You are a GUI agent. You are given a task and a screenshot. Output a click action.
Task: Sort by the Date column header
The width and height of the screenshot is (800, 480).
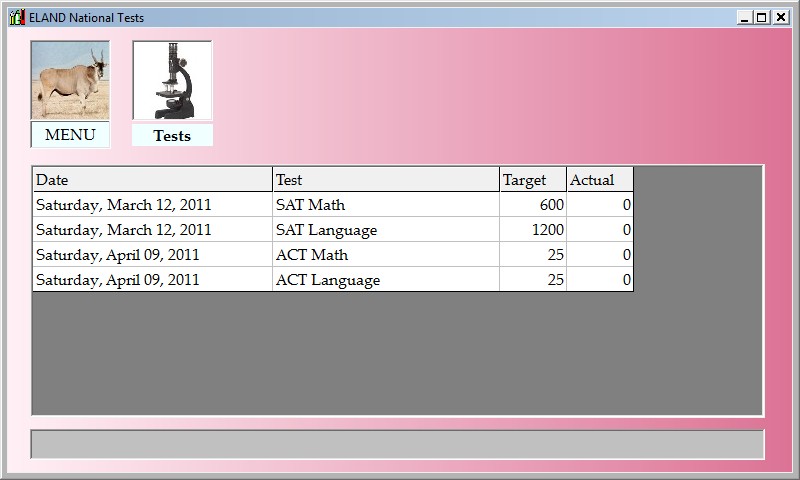(x=152, y=180)
